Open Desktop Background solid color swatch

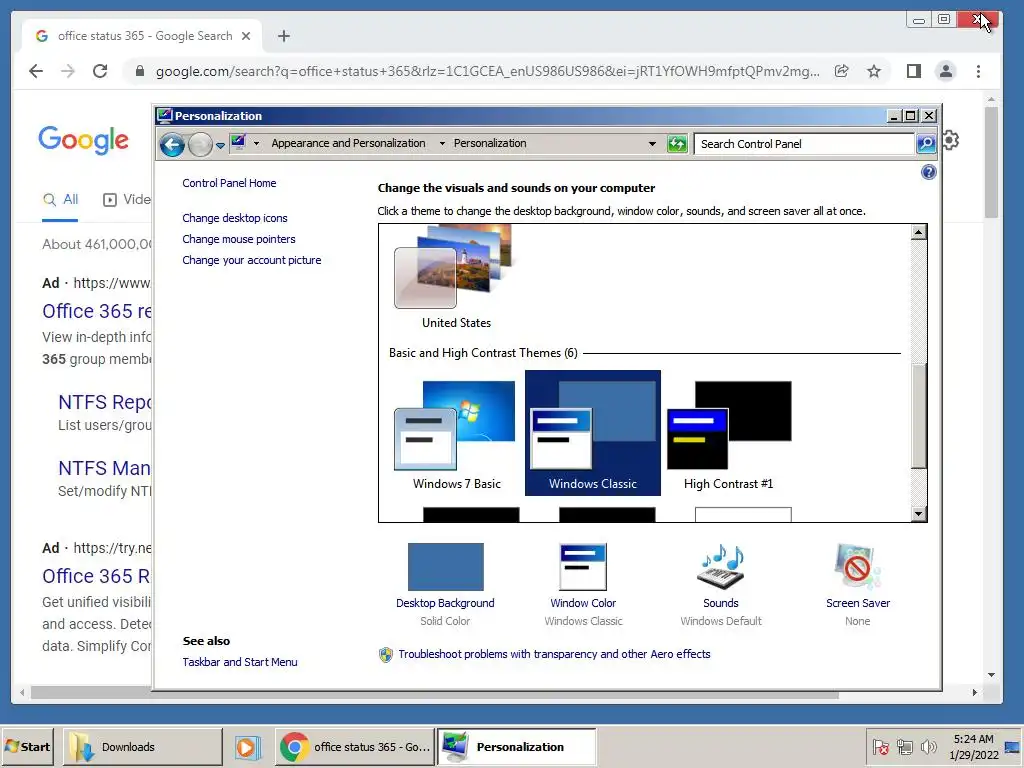coord(445,567)
